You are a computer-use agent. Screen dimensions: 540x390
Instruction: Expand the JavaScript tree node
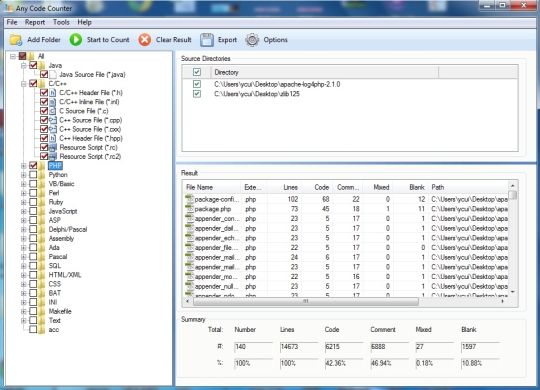23,211
